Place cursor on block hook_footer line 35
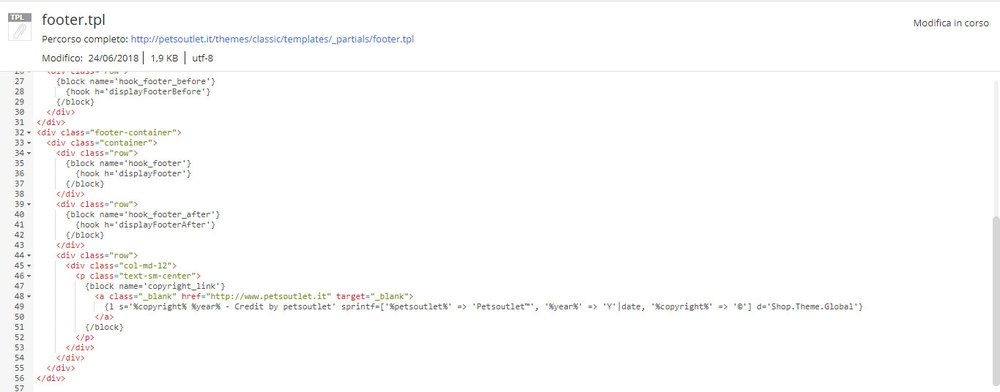Image resolution: width=1000 pixels, height=392 pixels. click(129, 163)
